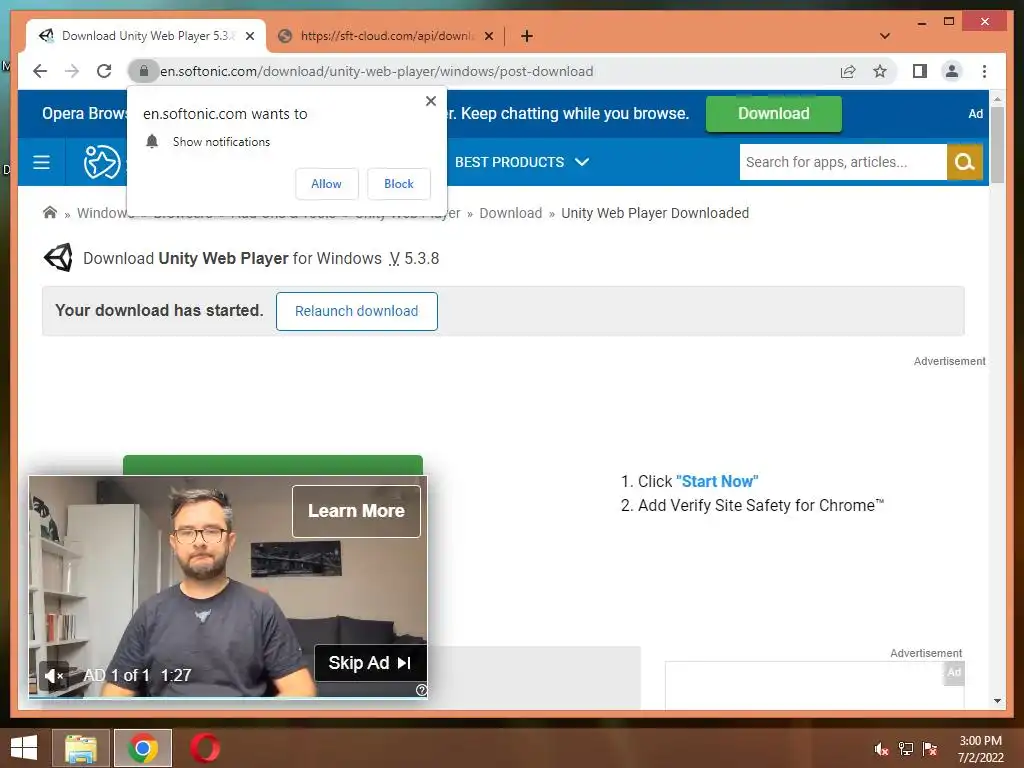Viewport: 1024px width, 768px height.
Task: Open File Explorer from taskbar
Action: pos(81,748)
